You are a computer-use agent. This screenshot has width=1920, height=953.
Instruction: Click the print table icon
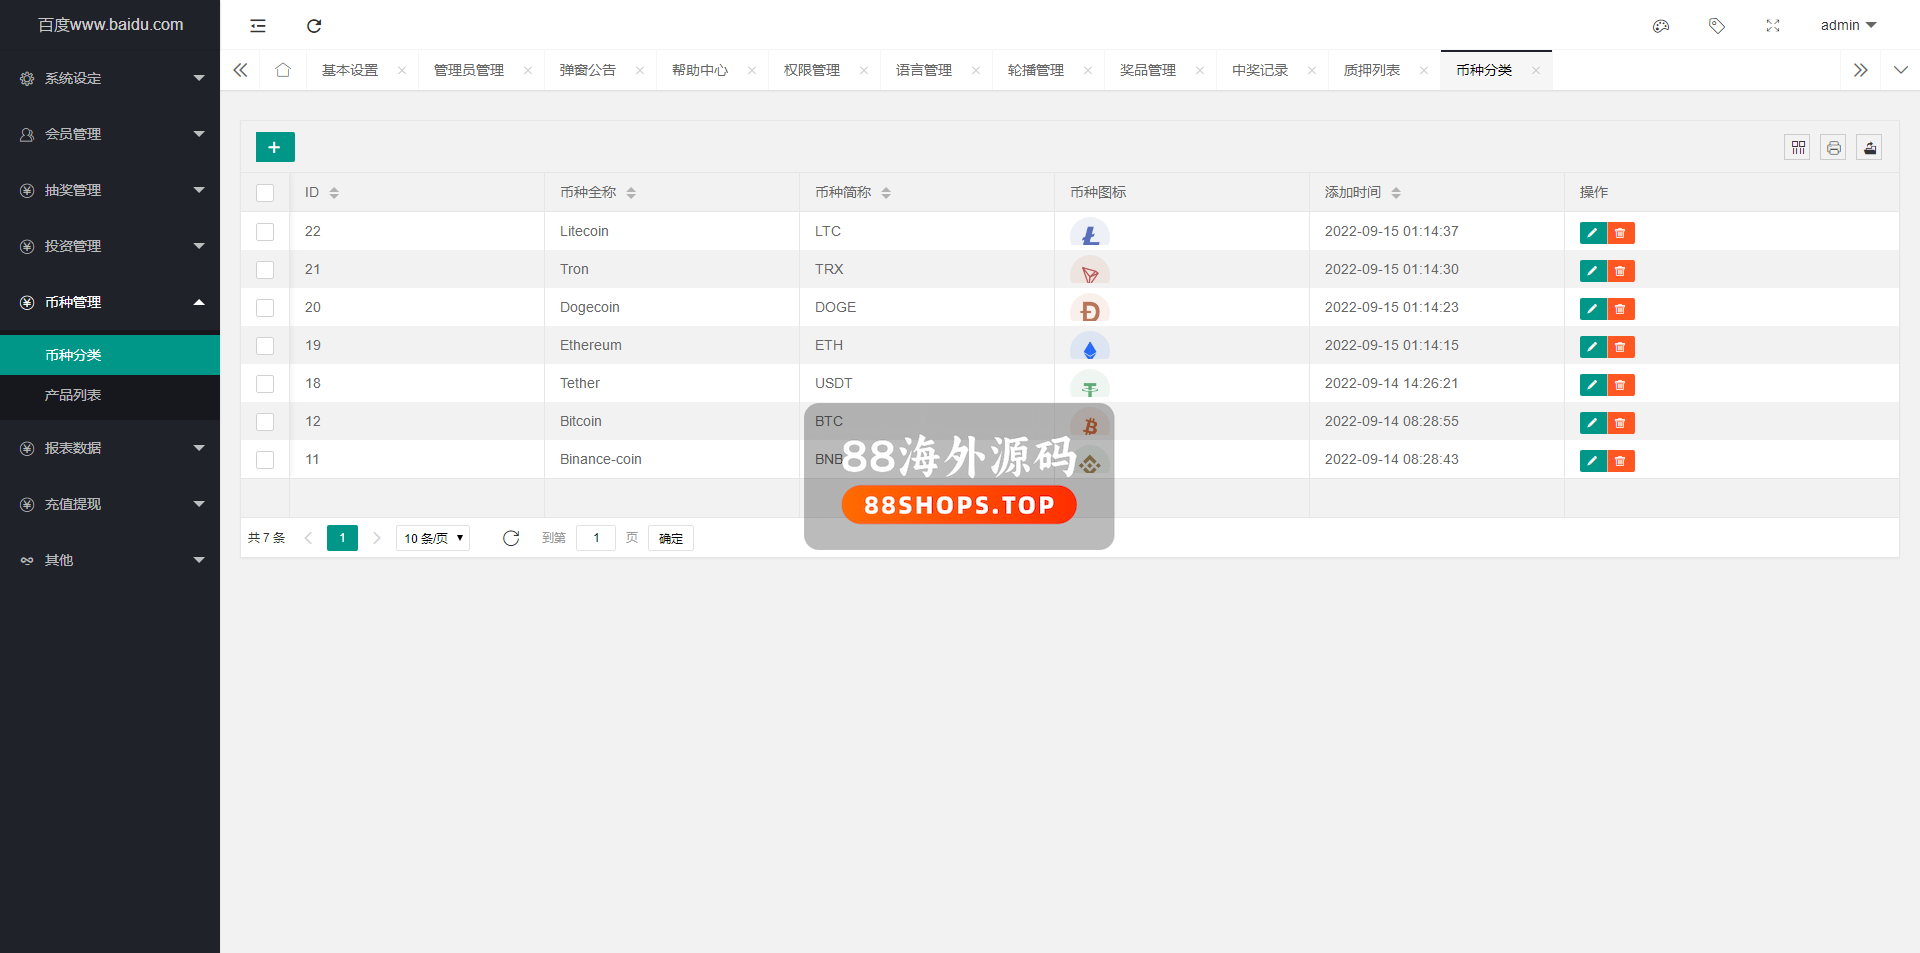(1833, 148)
